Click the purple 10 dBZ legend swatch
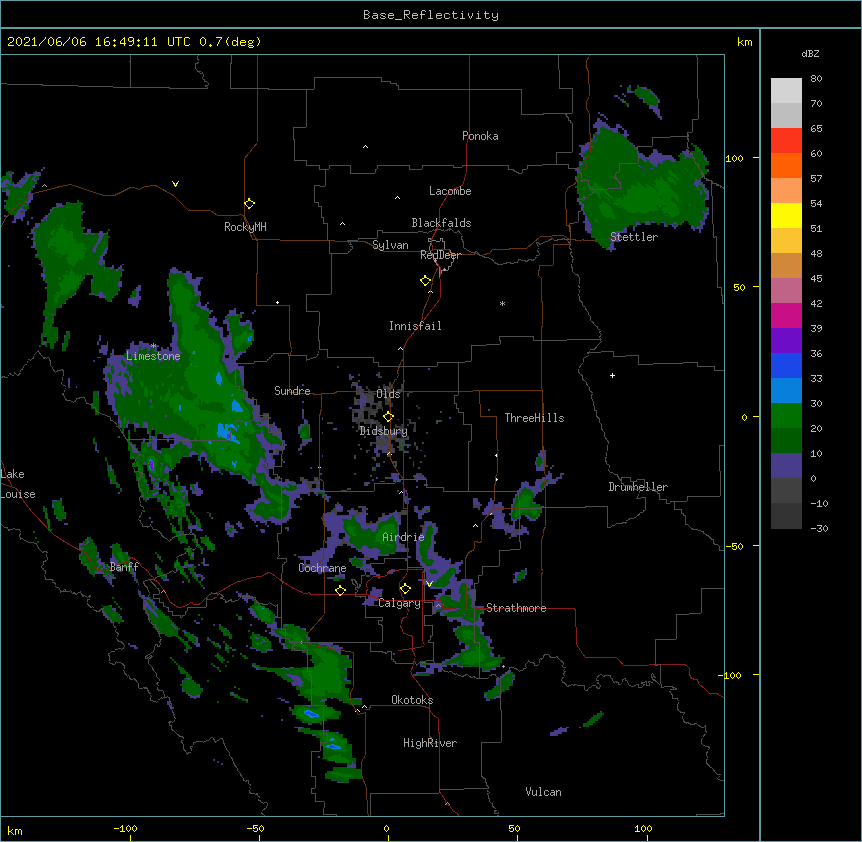This screenshot has height=842, width=862. (x=786, y=466)
